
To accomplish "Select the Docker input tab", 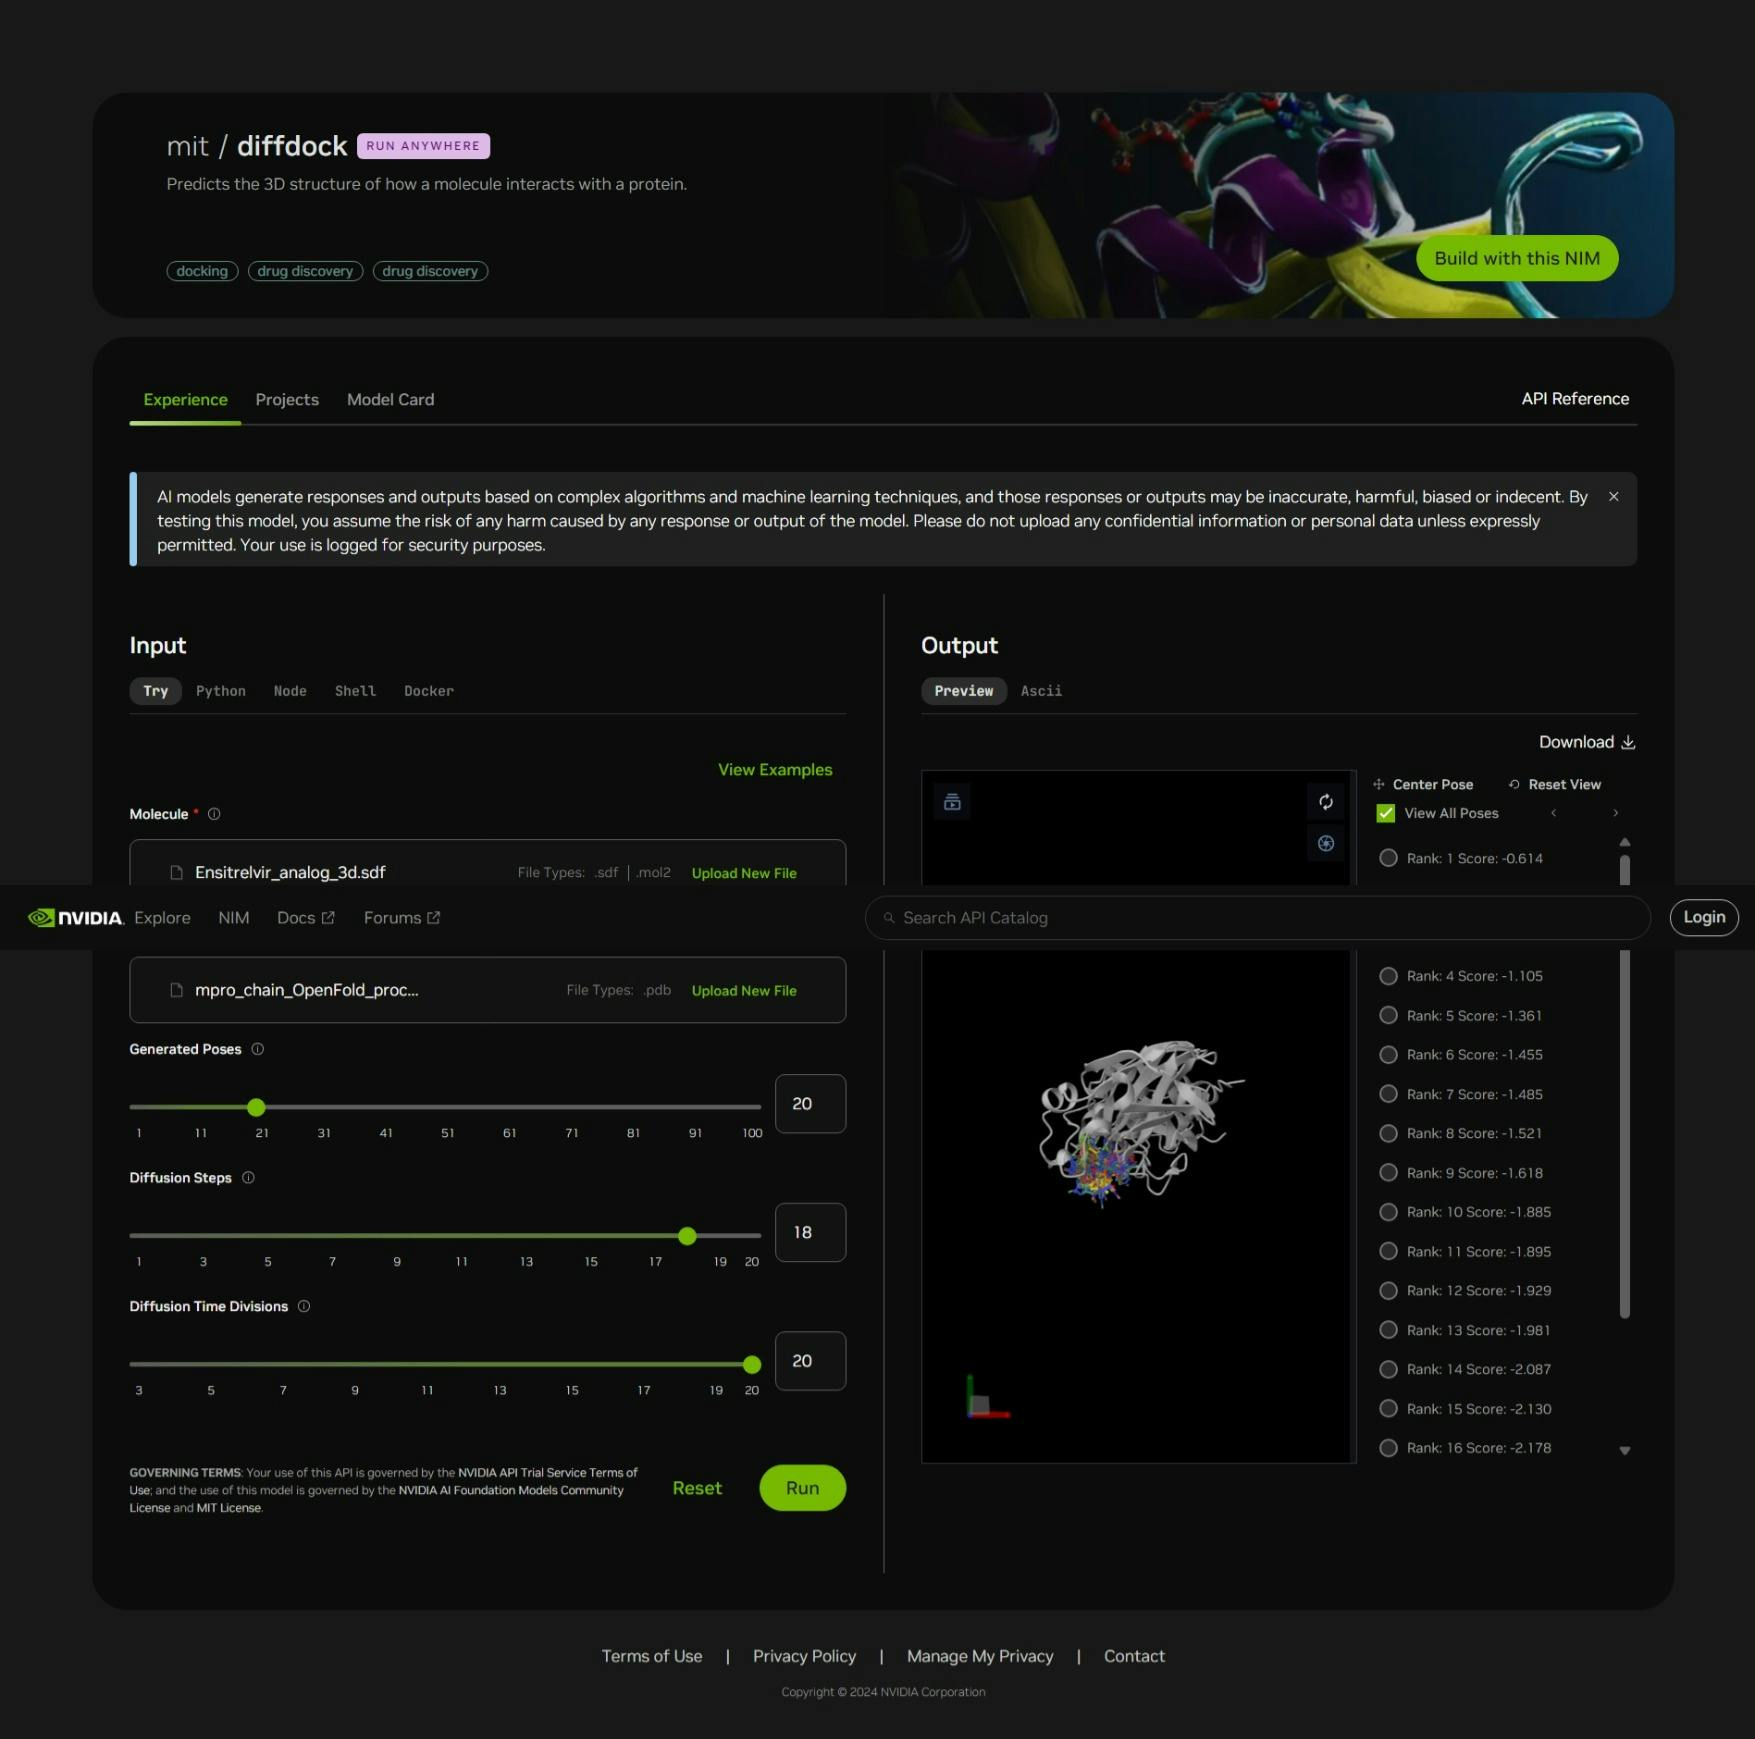I will pyautogui.click(x=429, y=691).
